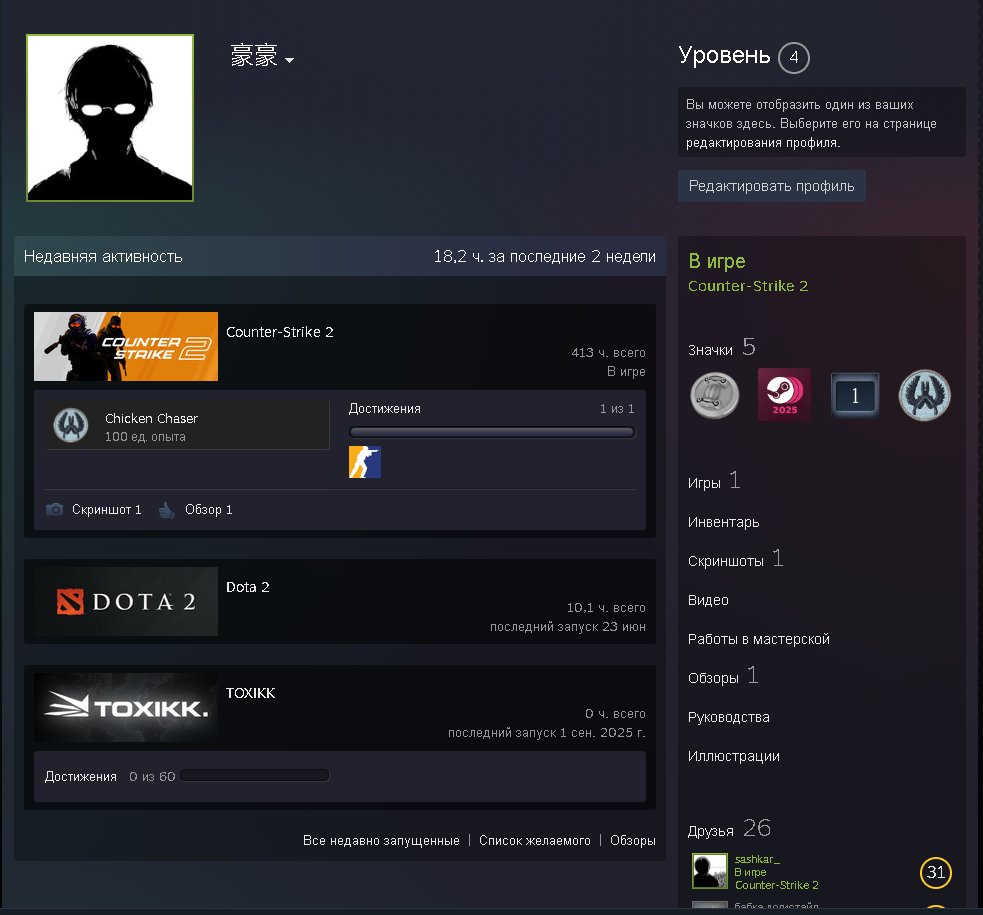The height and width of the screenshot is (915, 983).
Task: Open Обзоры 1 in the sidebar
Action: pyautogui.click(x=723, y=677)
